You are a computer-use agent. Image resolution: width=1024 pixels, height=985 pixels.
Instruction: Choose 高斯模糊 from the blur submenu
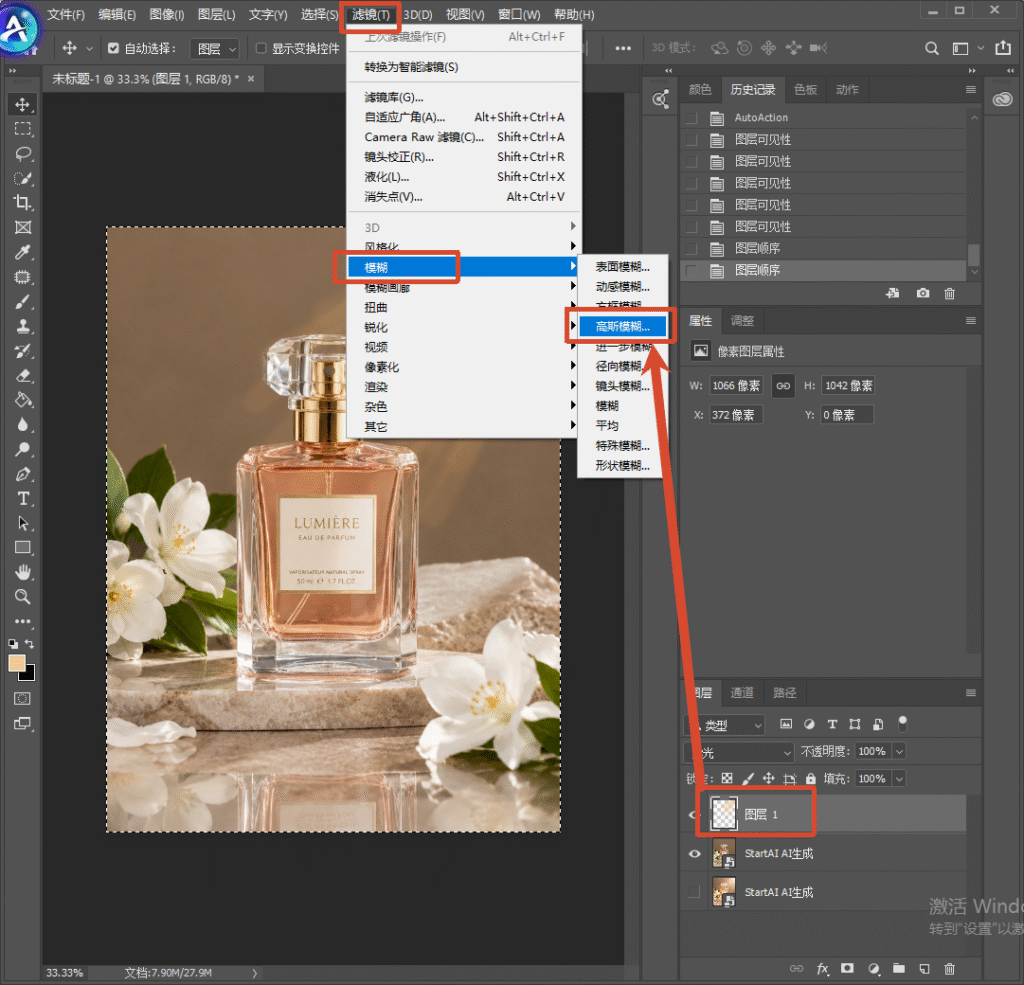point(622,327)
